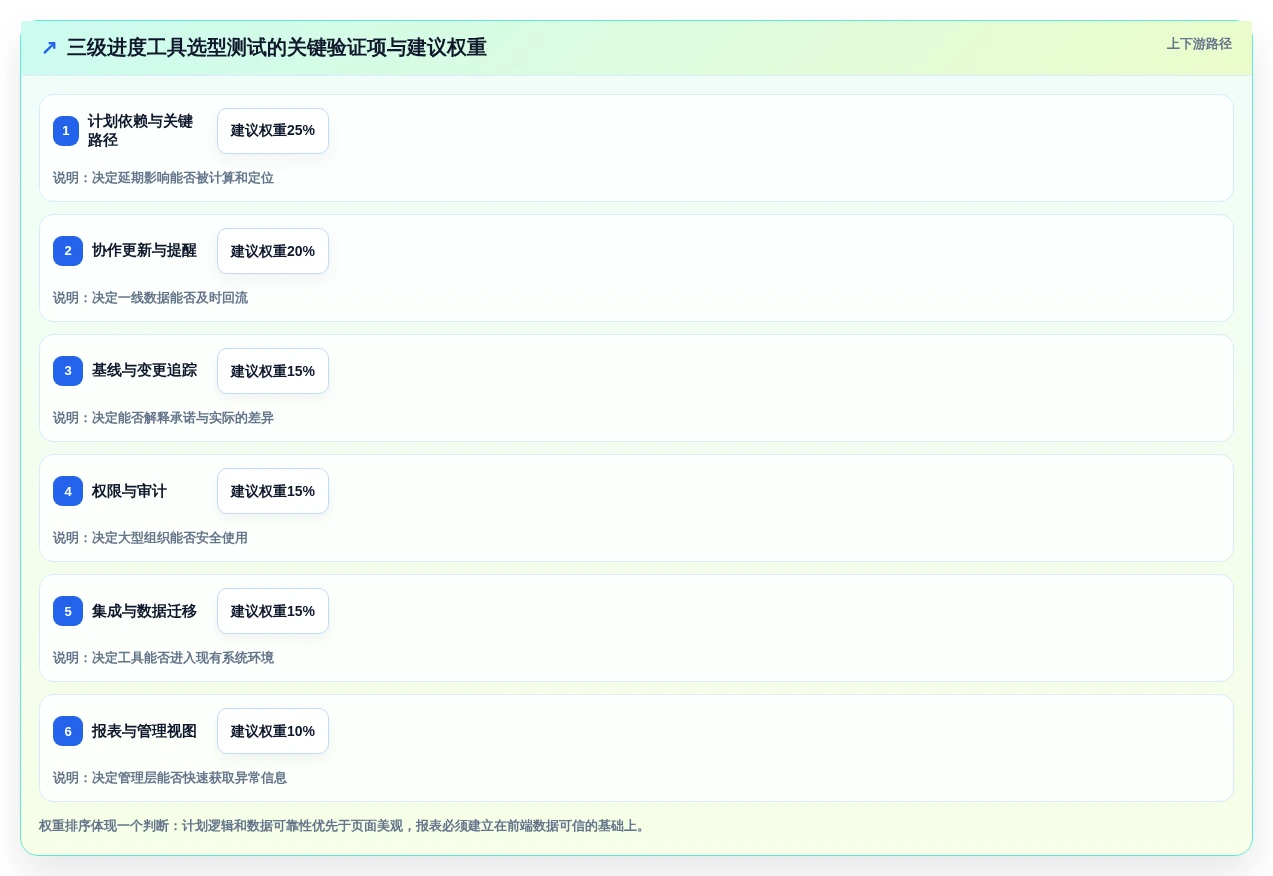Select 建议权重15% pill next to 基线与变更追踪
This screenshot has height=876, width=1273.
(273, 371)
